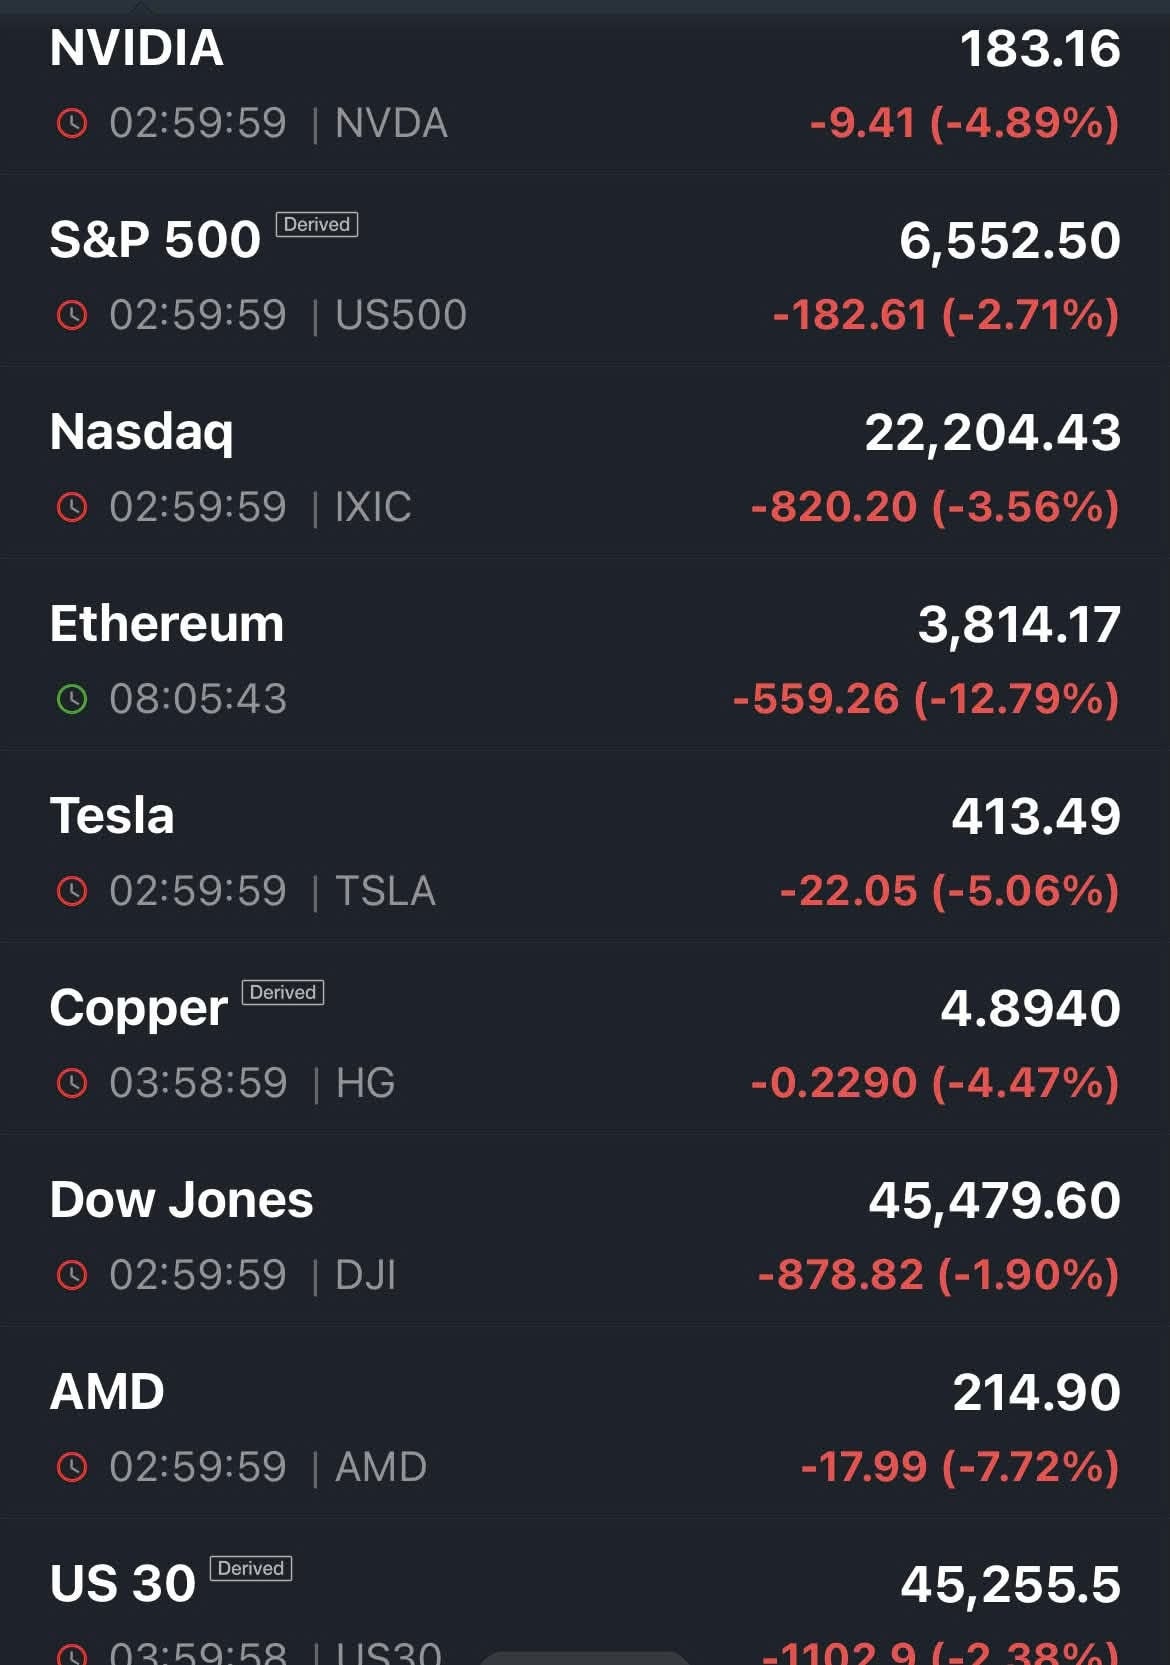Tap the AMD price 214.90
This screenshot has height=1665, width=1170.
point(1036,1392)
